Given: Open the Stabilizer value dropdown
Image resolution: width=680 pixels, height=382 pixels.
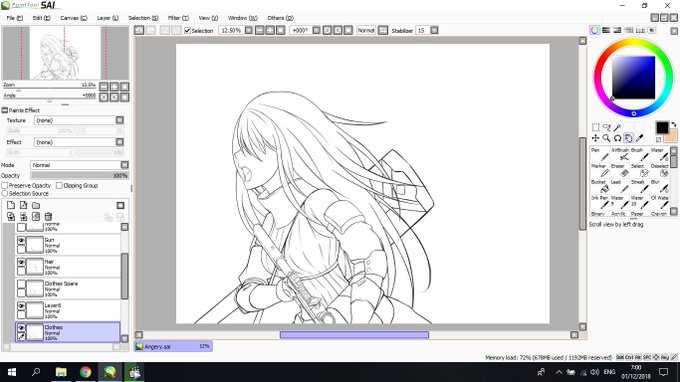Looking at the screenshot, I should [x=434, y=30].
